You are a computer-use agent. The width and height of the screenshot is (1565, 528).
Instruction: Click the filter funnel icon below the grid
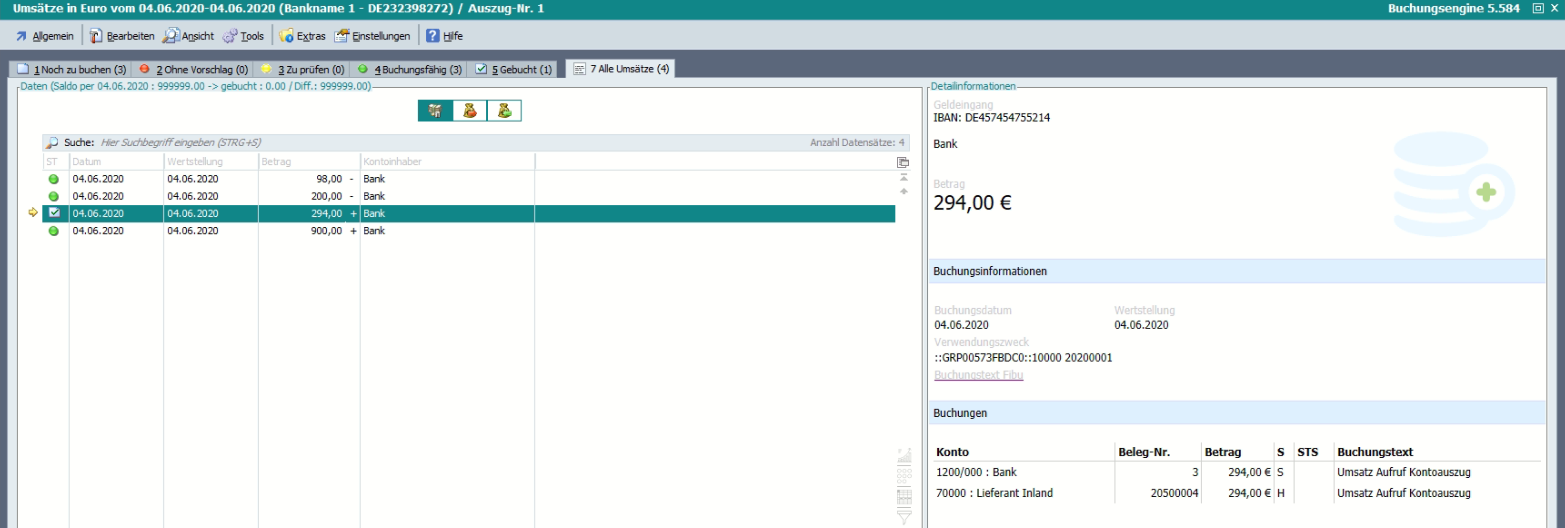(904, 516)
